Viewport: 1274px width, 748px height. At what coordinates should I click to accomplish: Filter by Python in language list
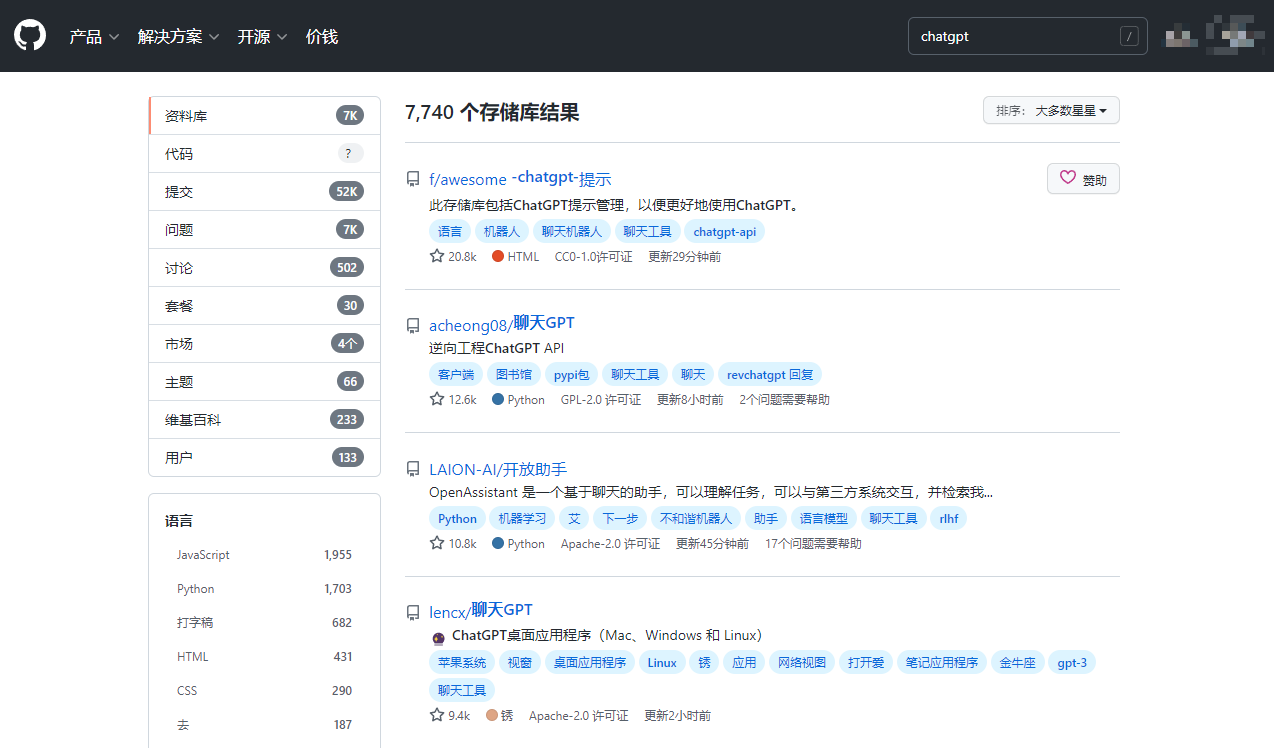[196, 589]
